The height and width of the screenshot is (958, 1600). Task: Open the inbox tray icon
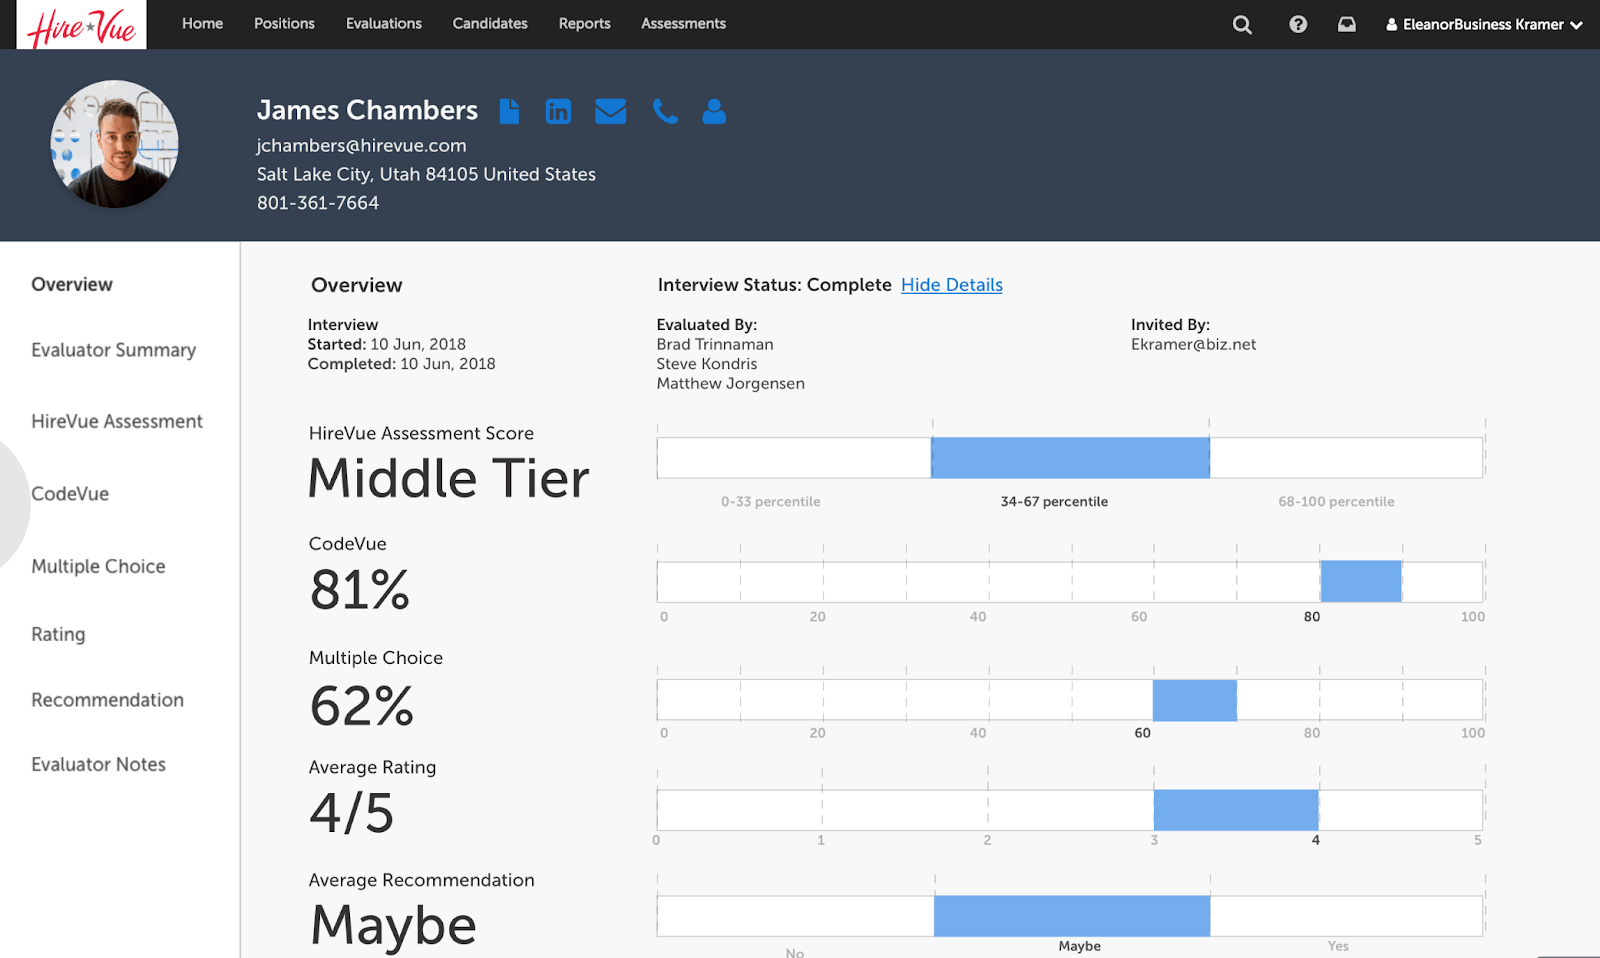click(x=1347, y=24)
